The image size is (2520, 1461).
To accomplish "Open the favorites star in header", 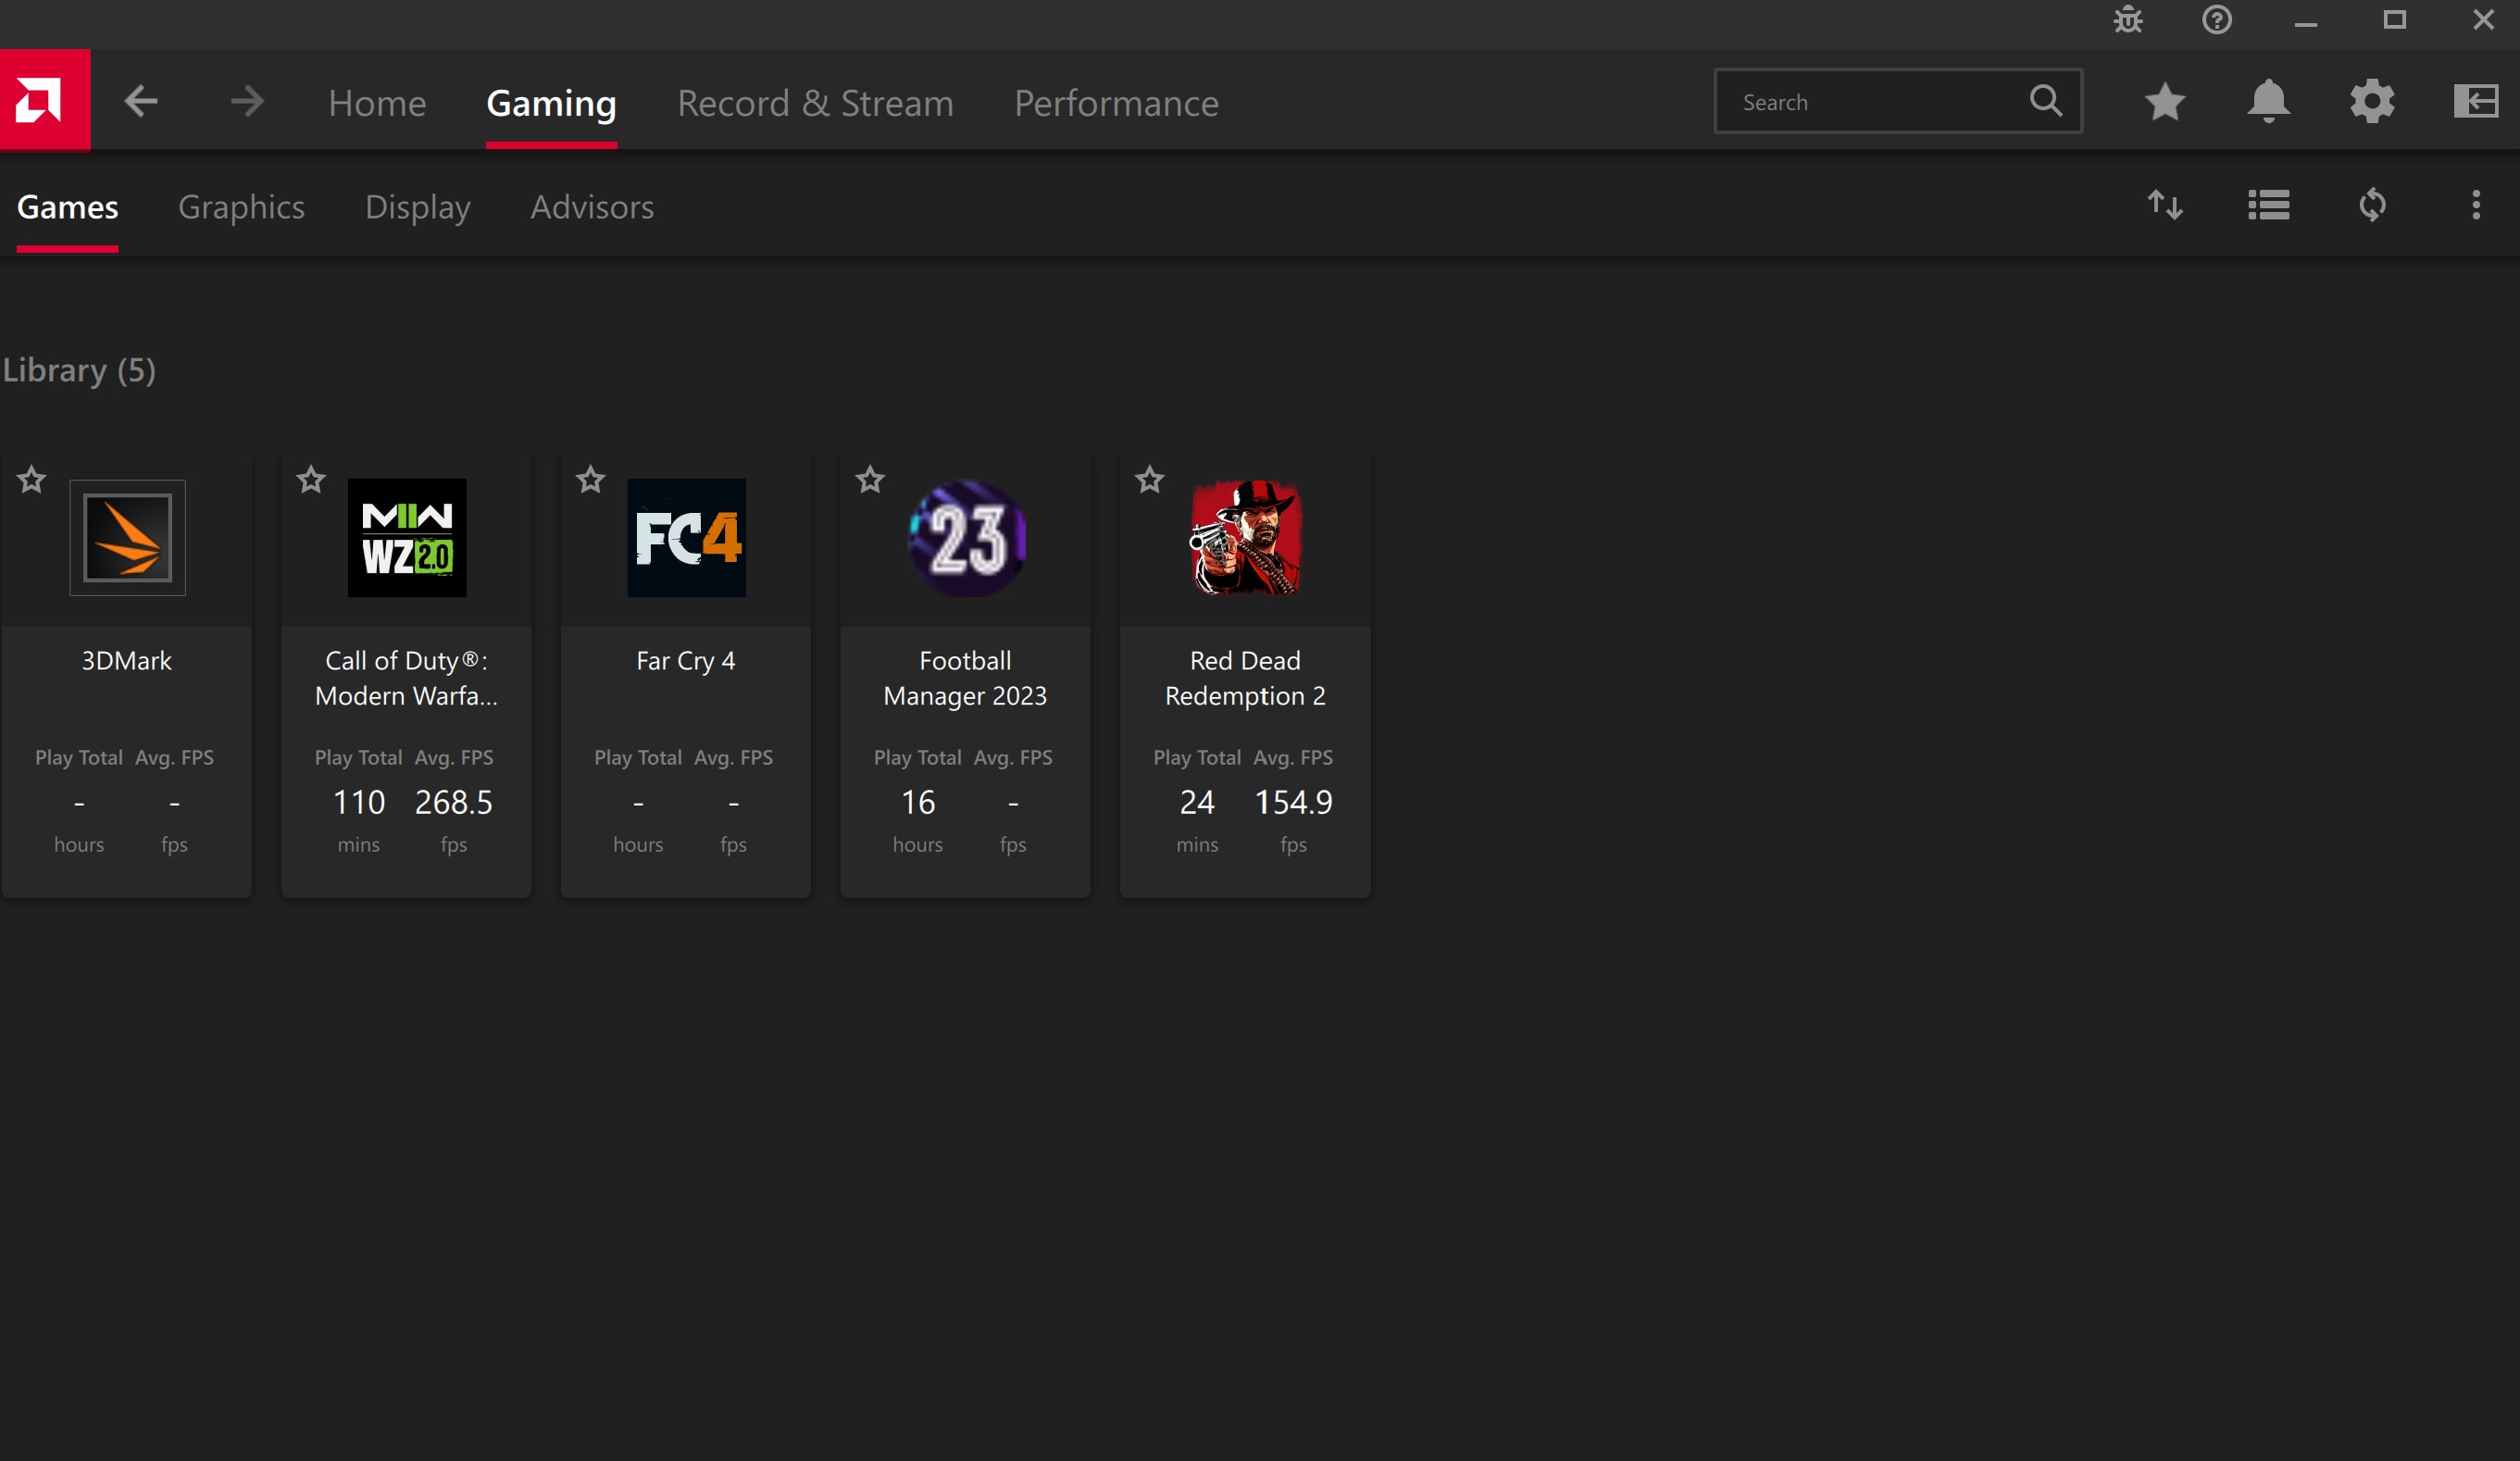I will coord(2164,101).
